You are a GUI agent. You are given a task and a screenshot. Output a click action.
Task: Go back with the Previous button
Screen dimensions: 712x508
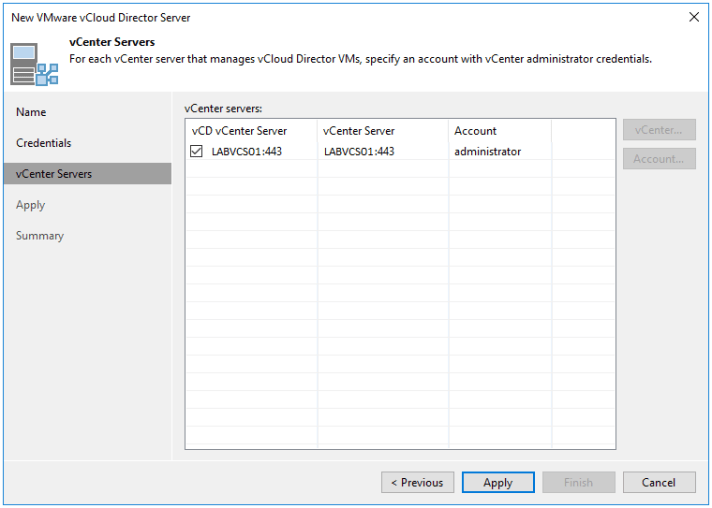click(417, 483)
